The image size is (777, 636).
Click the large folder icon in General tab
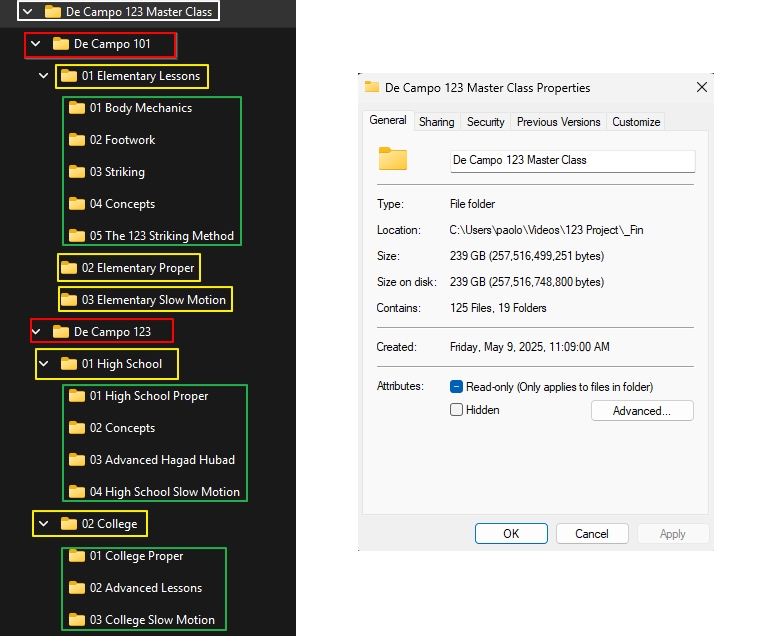click(x=392, y=159)
